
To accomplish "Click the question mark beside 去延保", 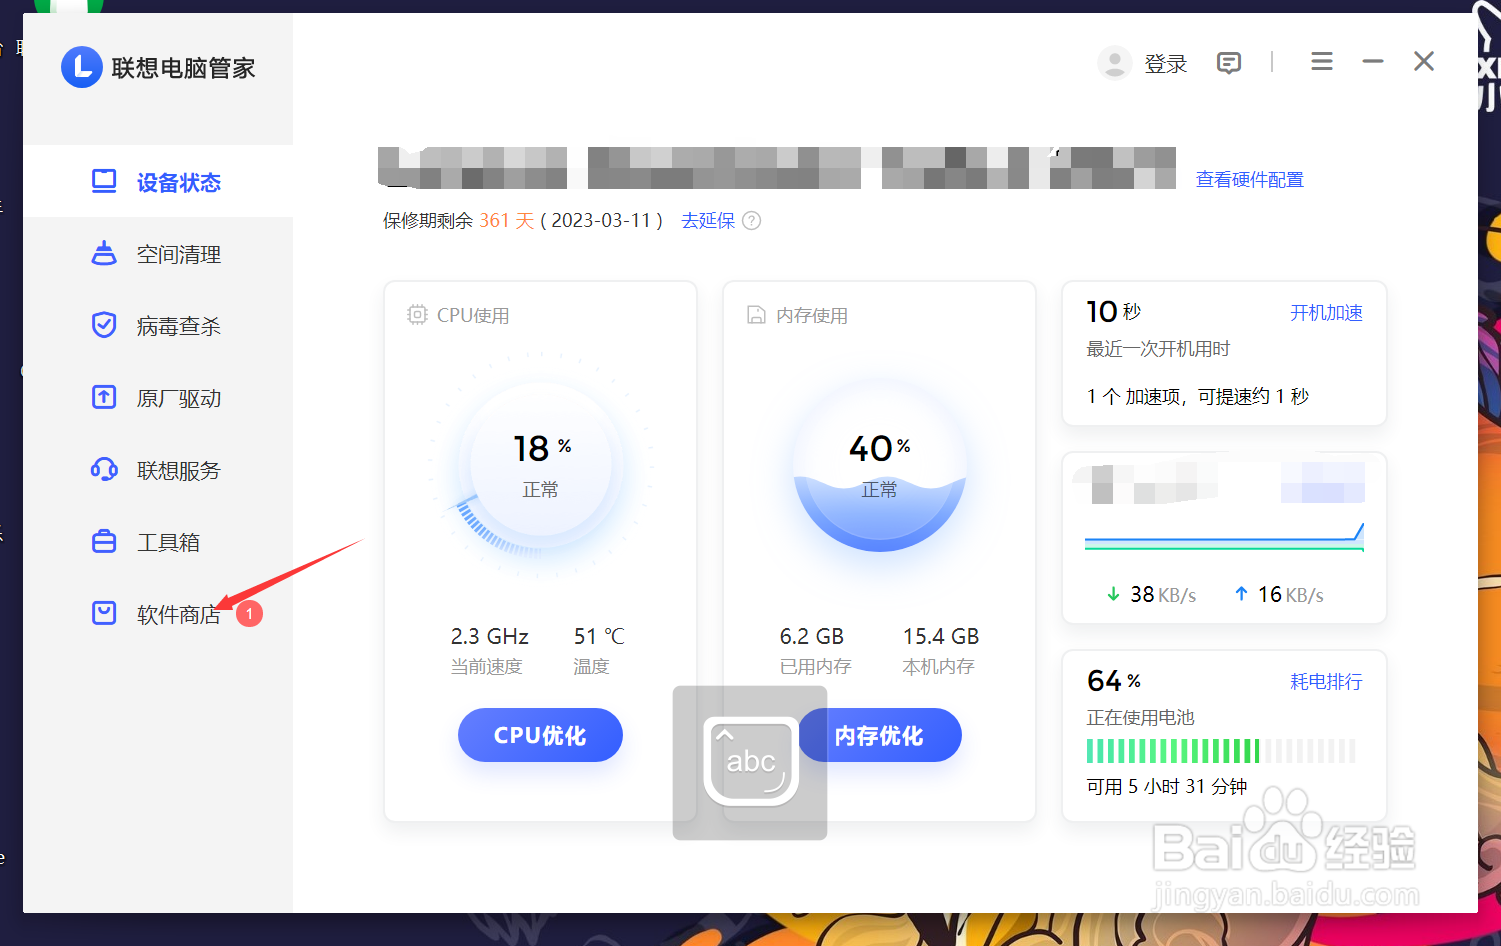I will pyautogui.click(x=751, y=220).
